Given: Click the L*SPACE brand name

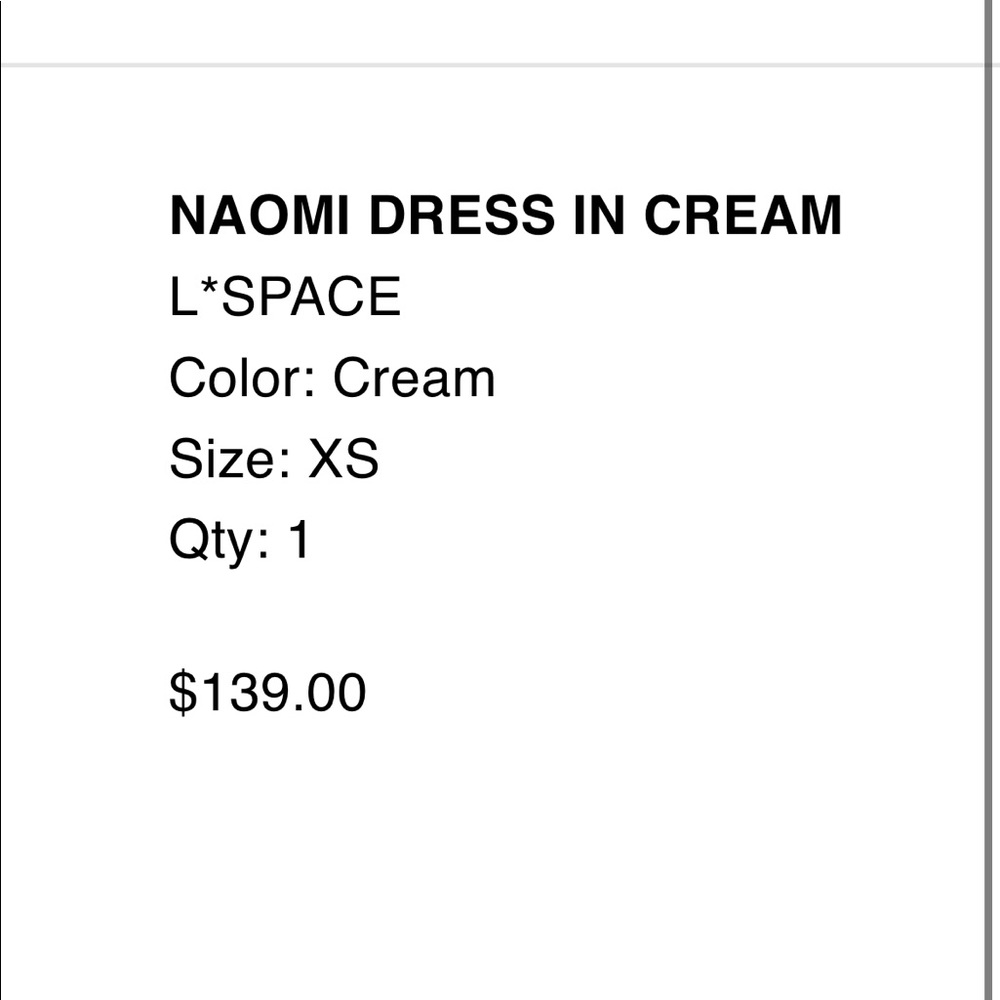Looking at the screenshot, I should [x=285, y=297].
